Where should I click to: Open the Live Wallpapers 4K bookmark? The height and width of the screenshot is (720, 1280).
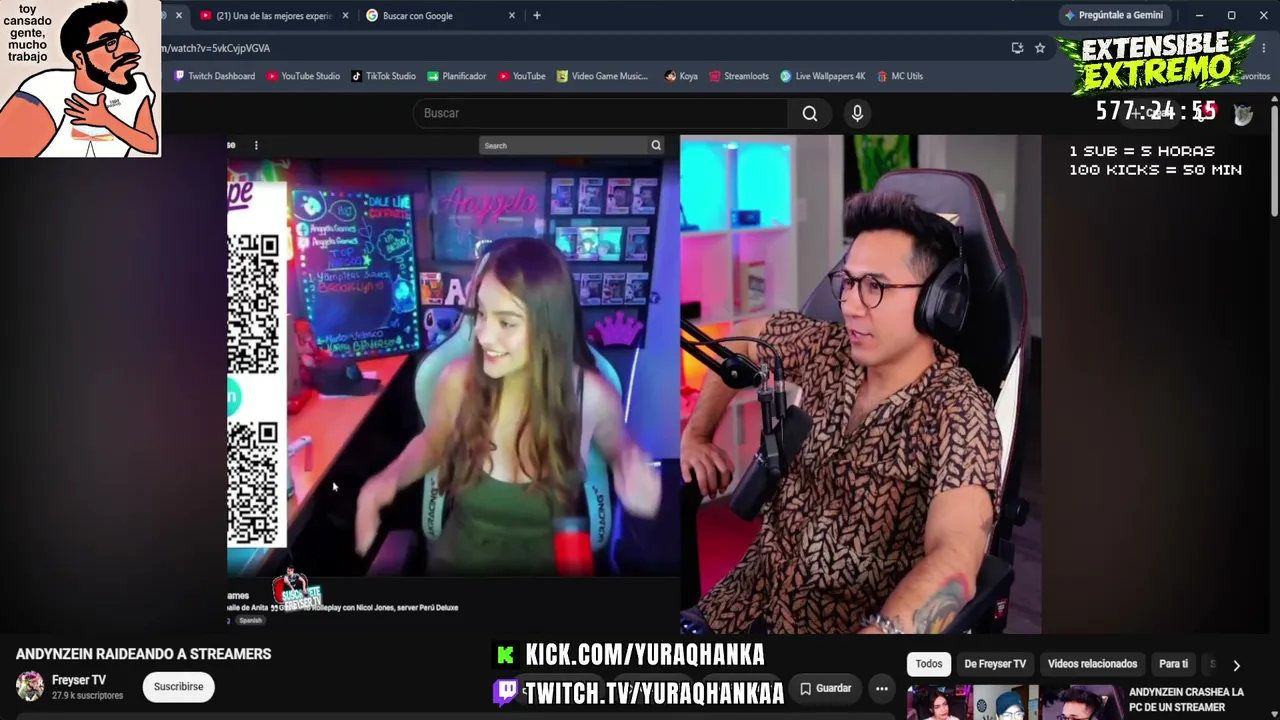823,76
